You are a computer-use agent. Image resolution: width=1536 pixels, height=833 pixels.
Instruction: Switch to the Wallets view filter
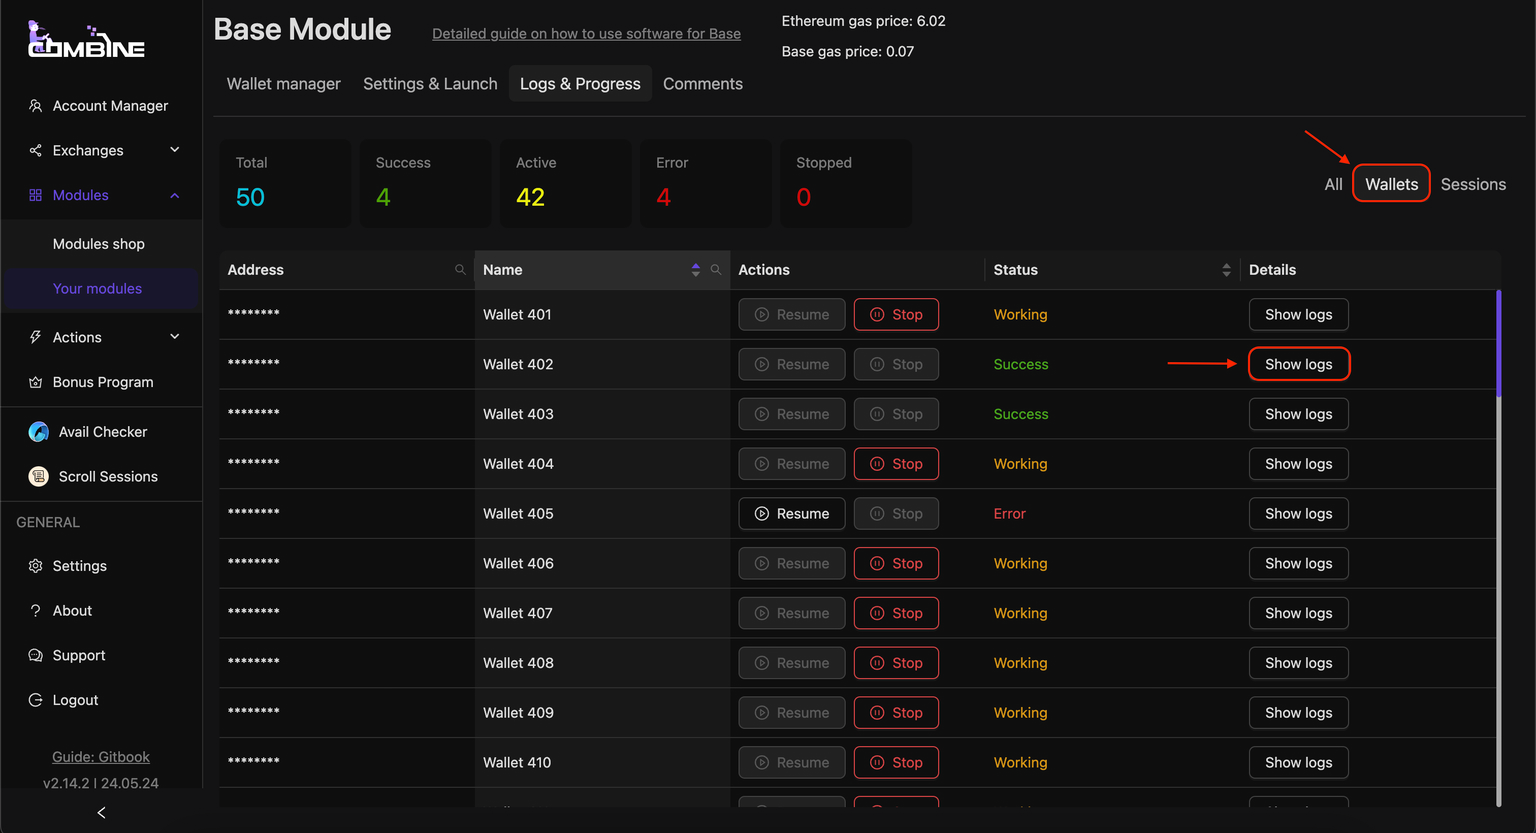point(1391,184)
